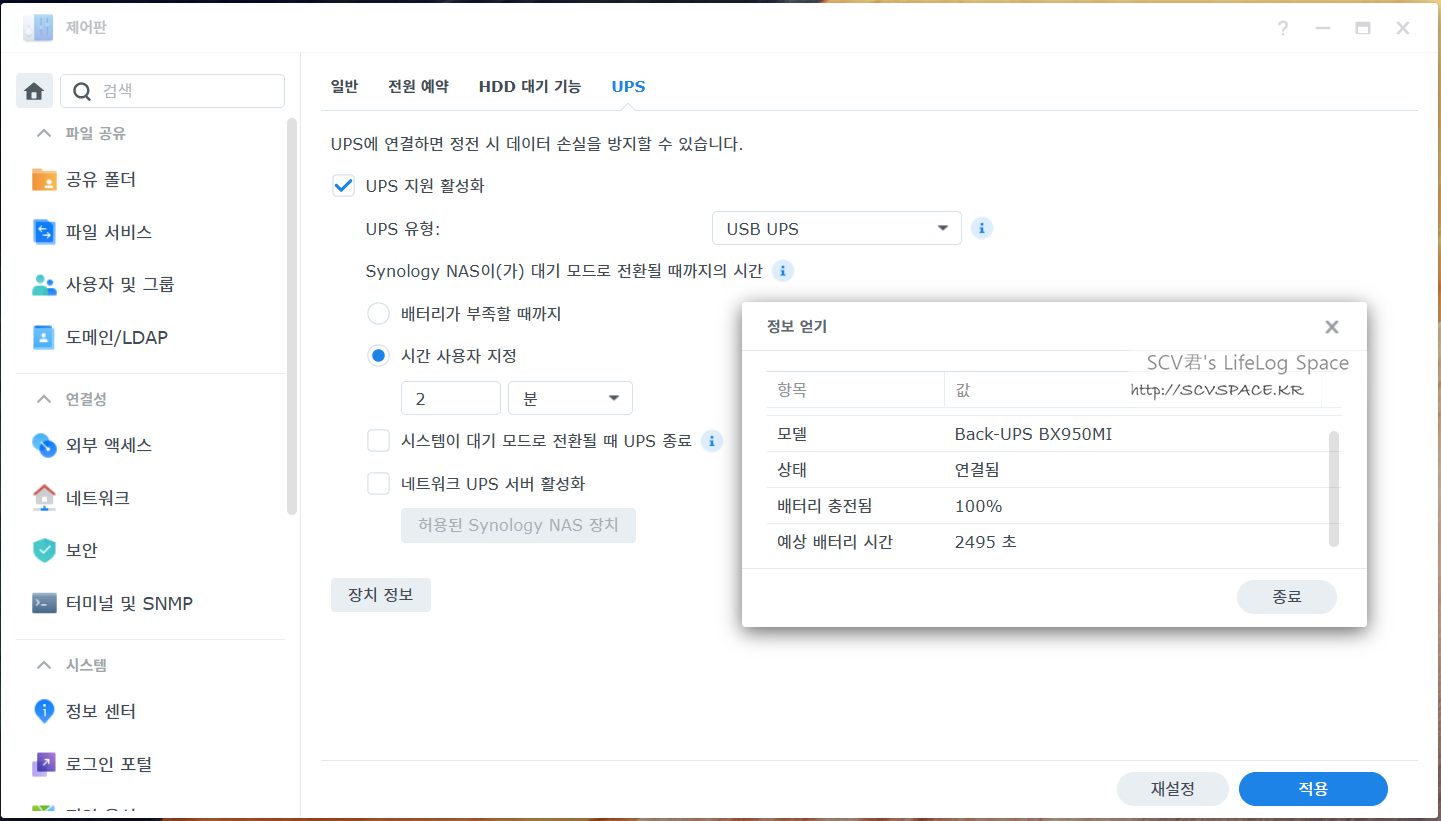Click the Back-UPS BX950MI model value
Image resolution: width=1441 pixels, height=821 pixels.
(x=1033, y=434)
